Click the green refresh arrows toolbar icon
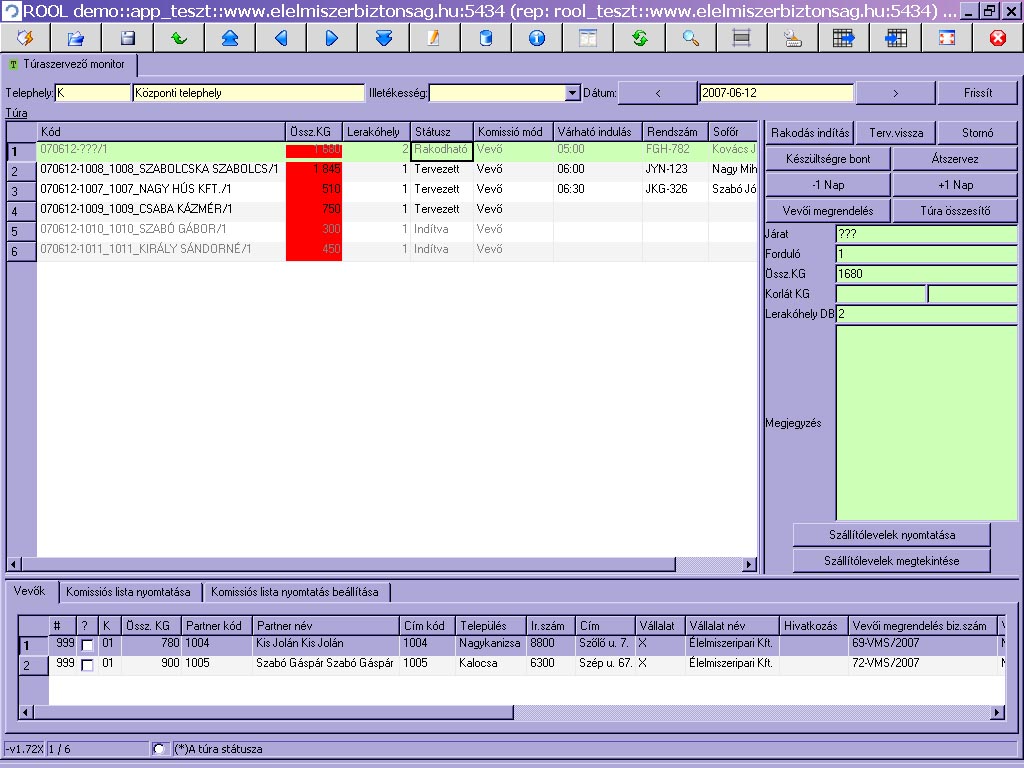This screenshot has width=1024, height=768. [639, 38]
